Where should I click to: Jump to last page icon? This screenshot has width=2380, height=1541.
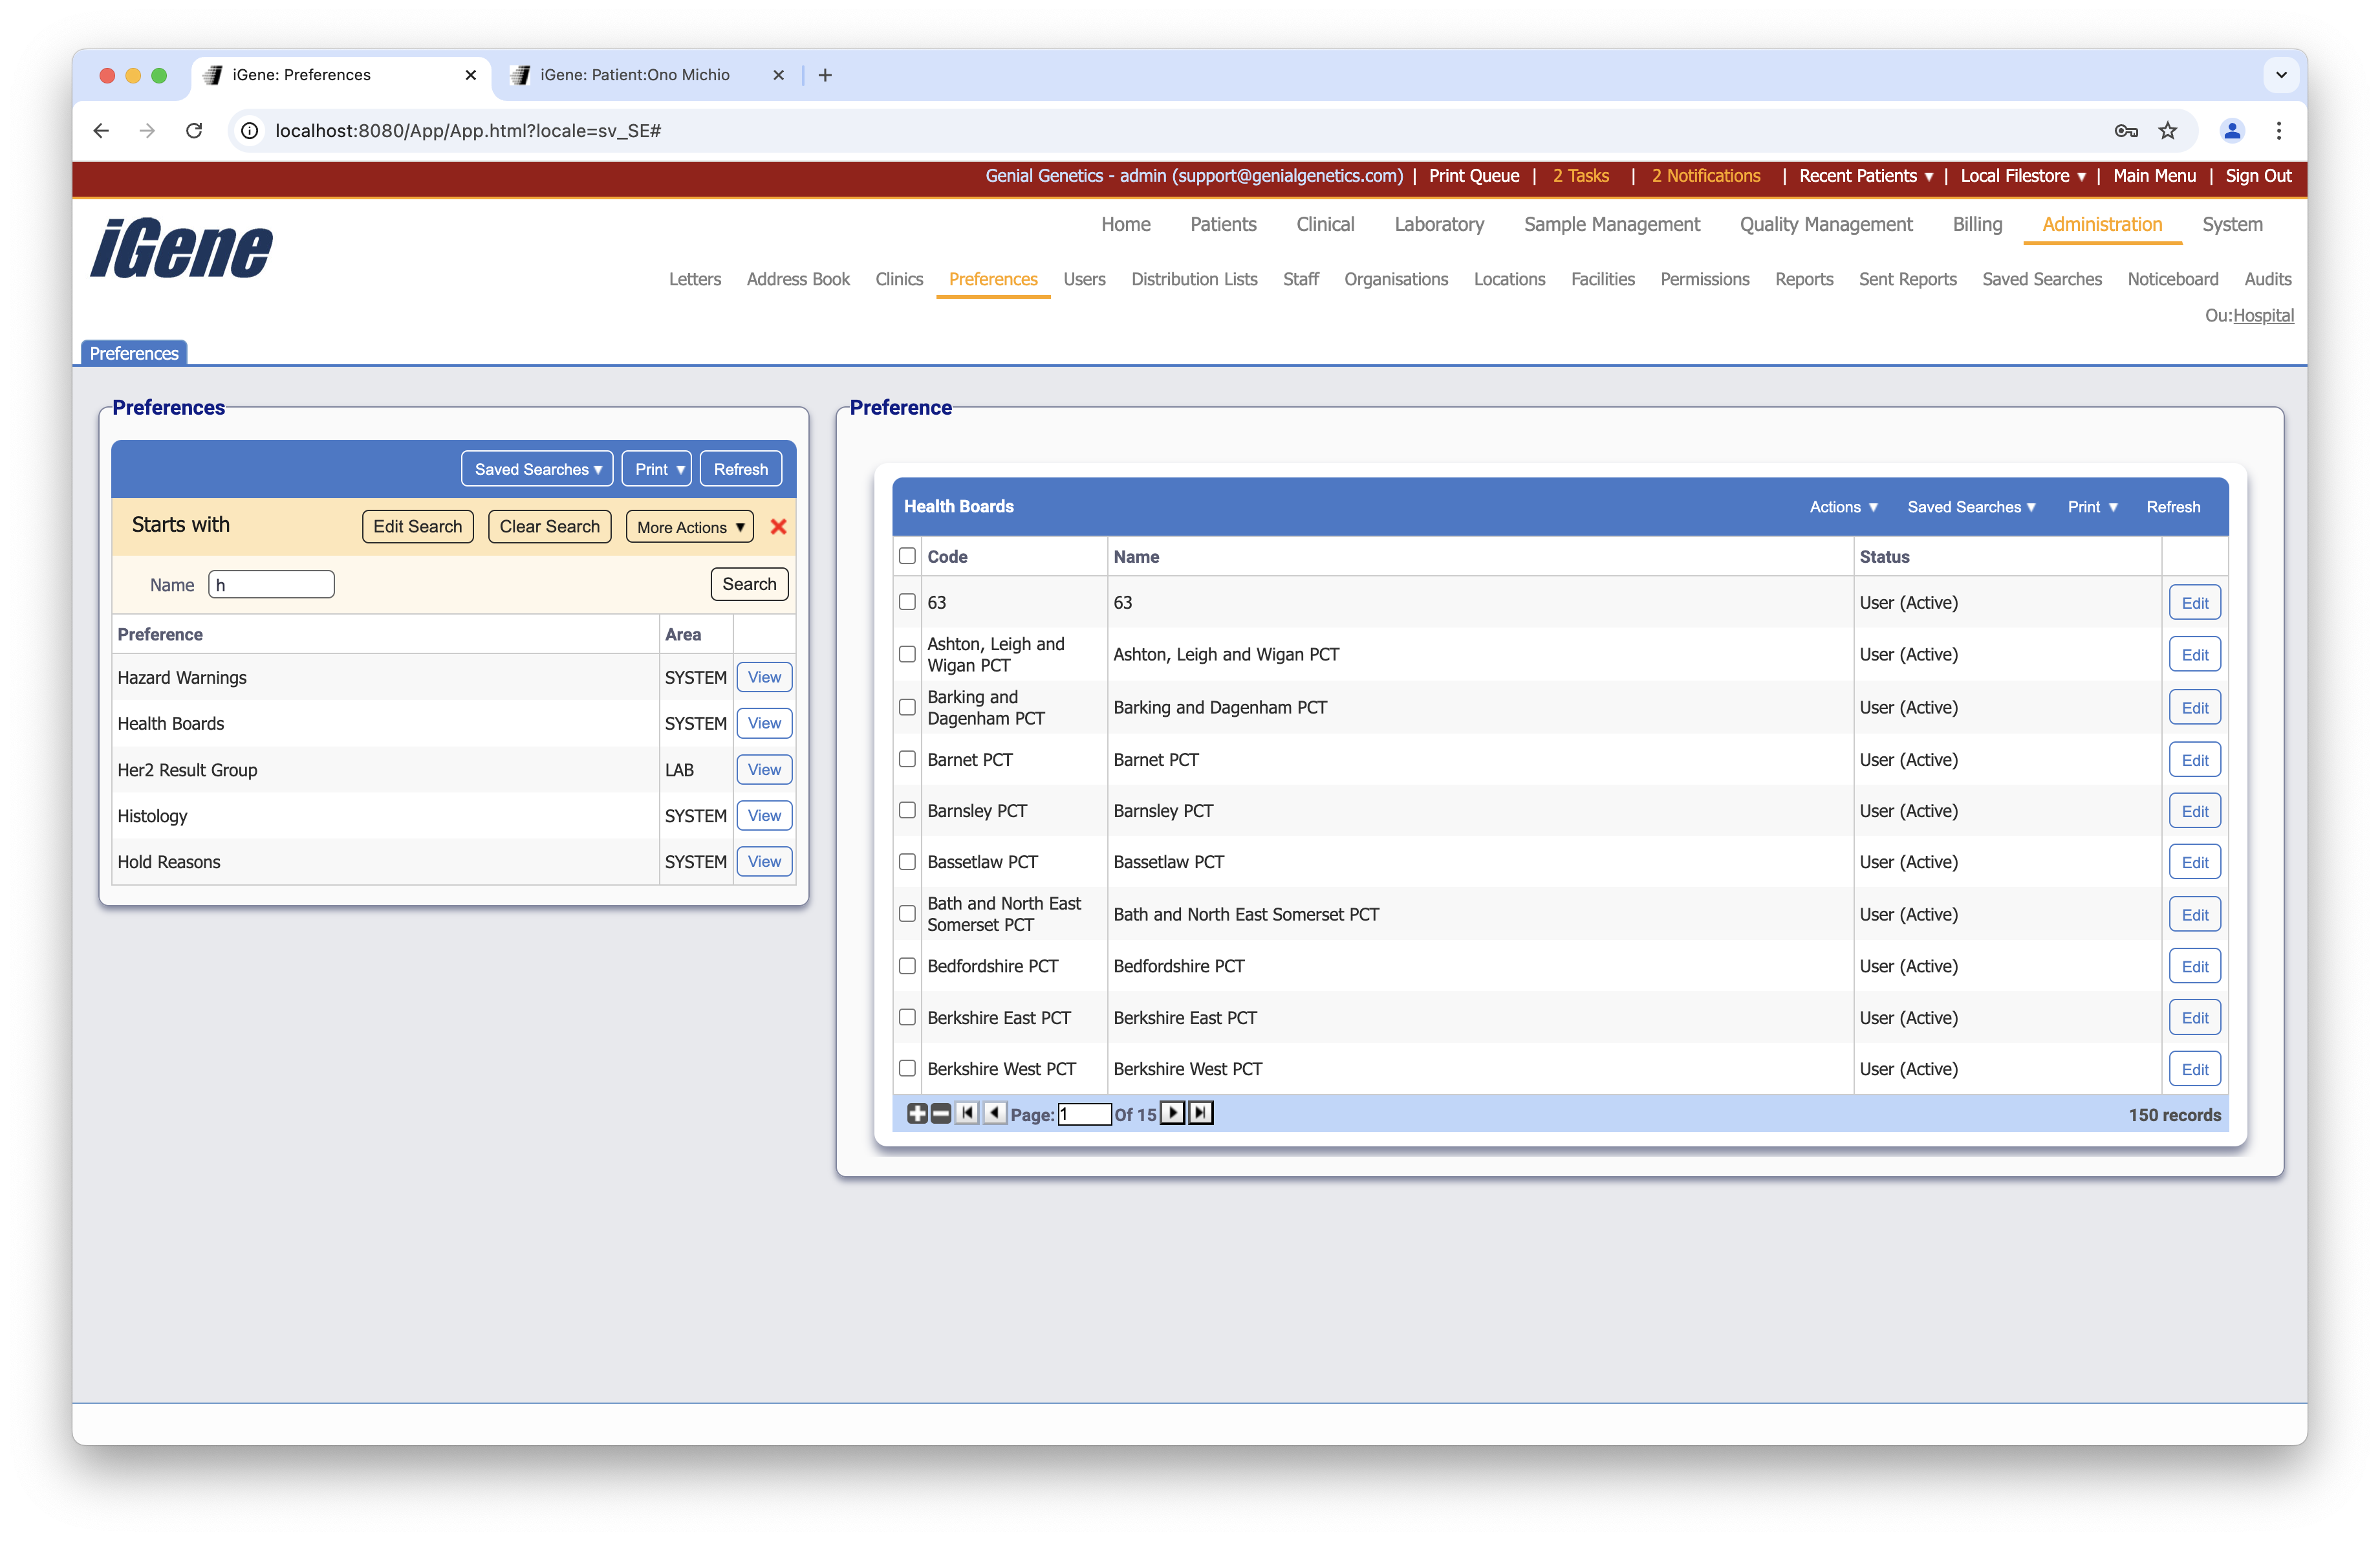1201,1113
